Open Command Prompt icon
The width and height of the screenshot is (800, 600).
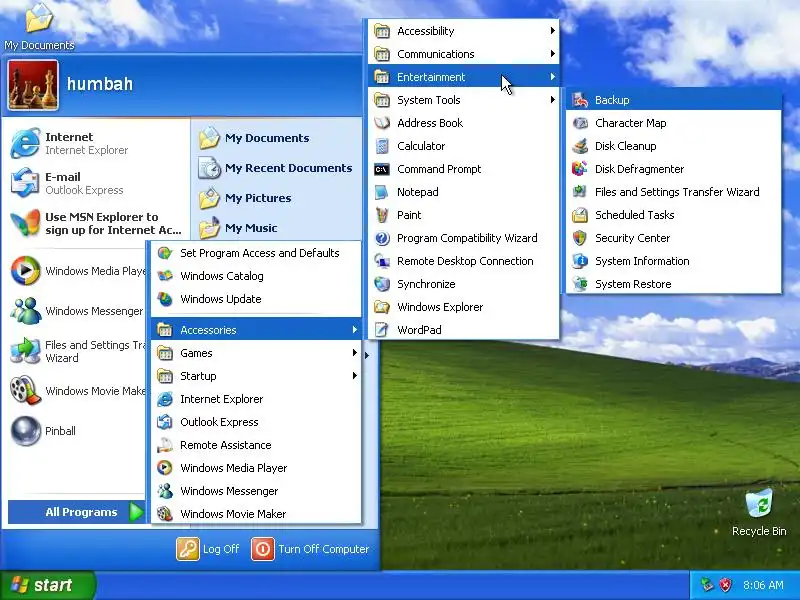point(382,169)
